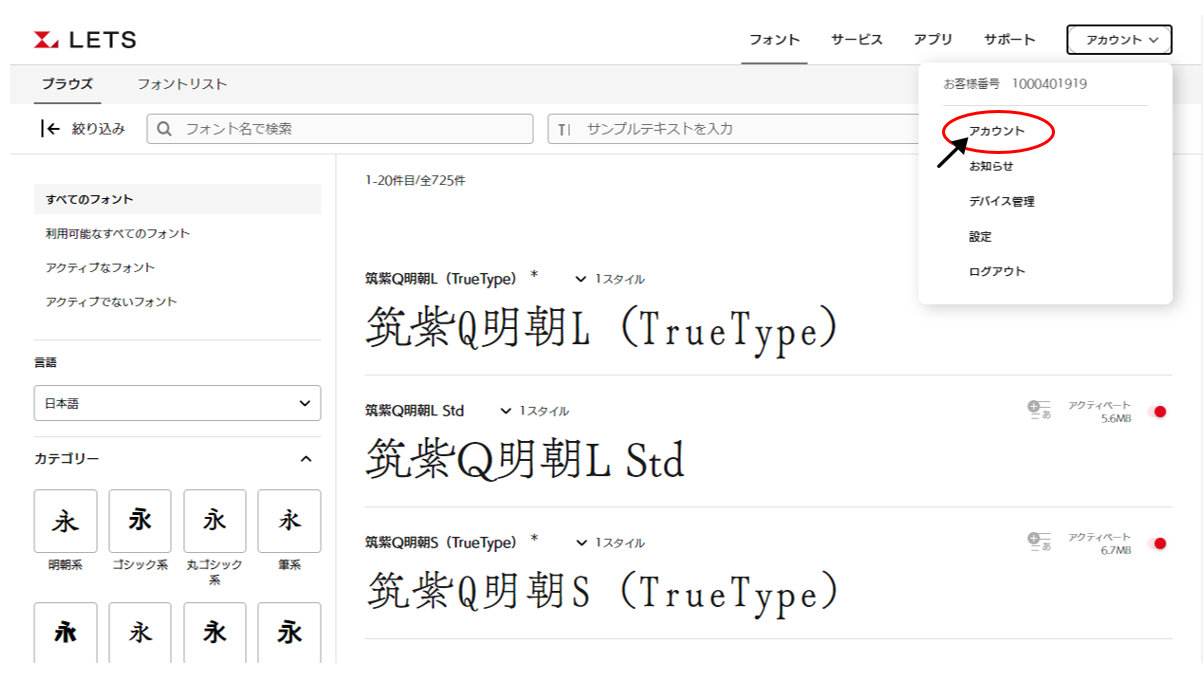The image size is (1204, 675).
Task: Select the 筆系 category tile
Action: pyautogui.click(x=289, y=521)
